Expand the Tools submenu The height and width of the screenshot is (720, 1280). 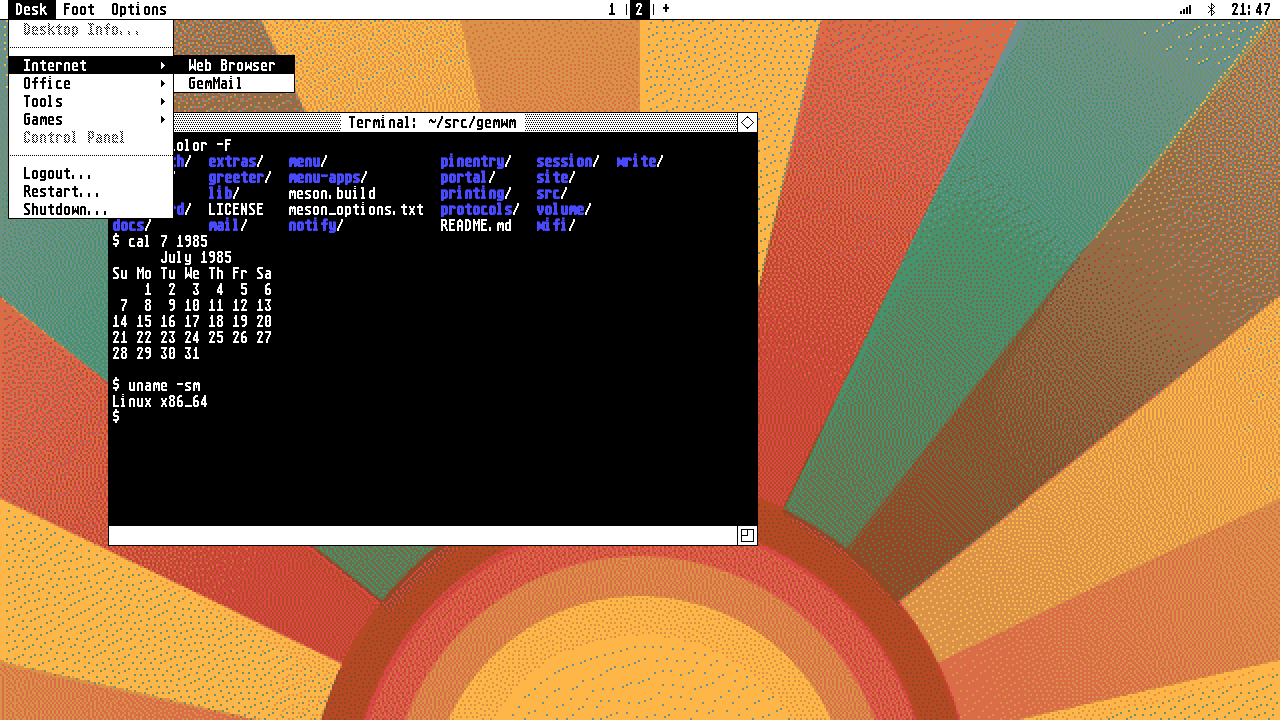pyautogui.click(x=91, y=101)
